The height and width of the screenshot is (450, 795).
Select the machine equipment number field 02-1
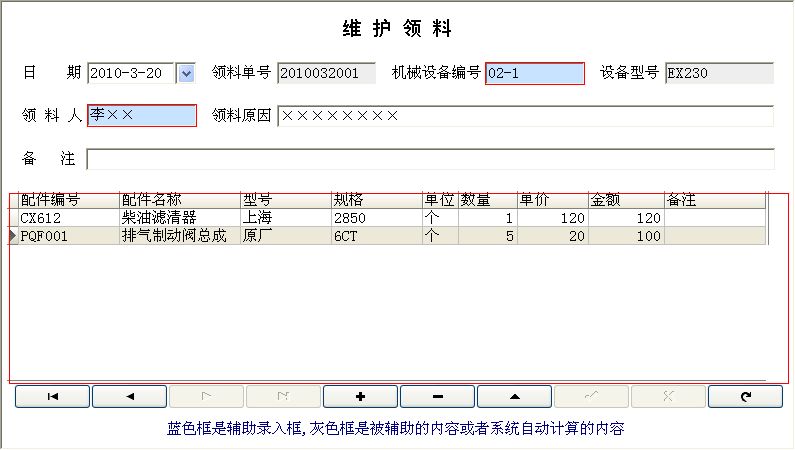(x=534, y=73)
